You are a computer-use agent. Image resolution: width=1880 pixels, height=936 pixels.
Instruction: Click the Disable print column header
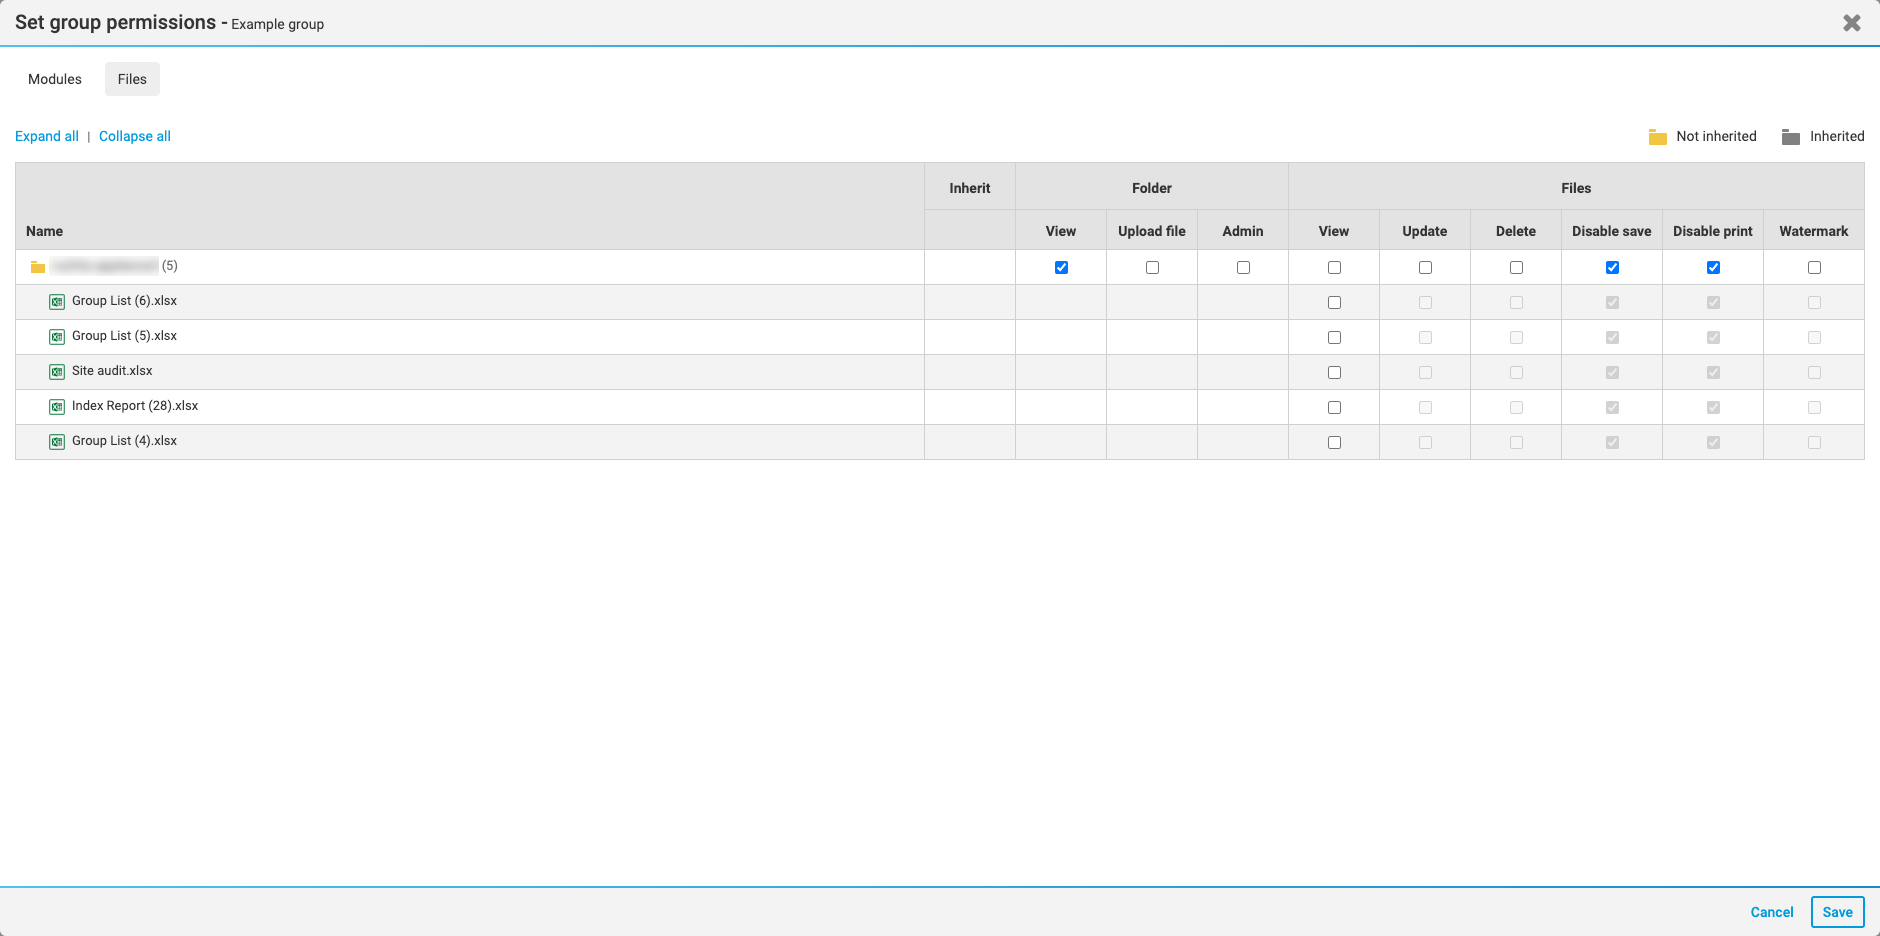tap(1713, 231)
